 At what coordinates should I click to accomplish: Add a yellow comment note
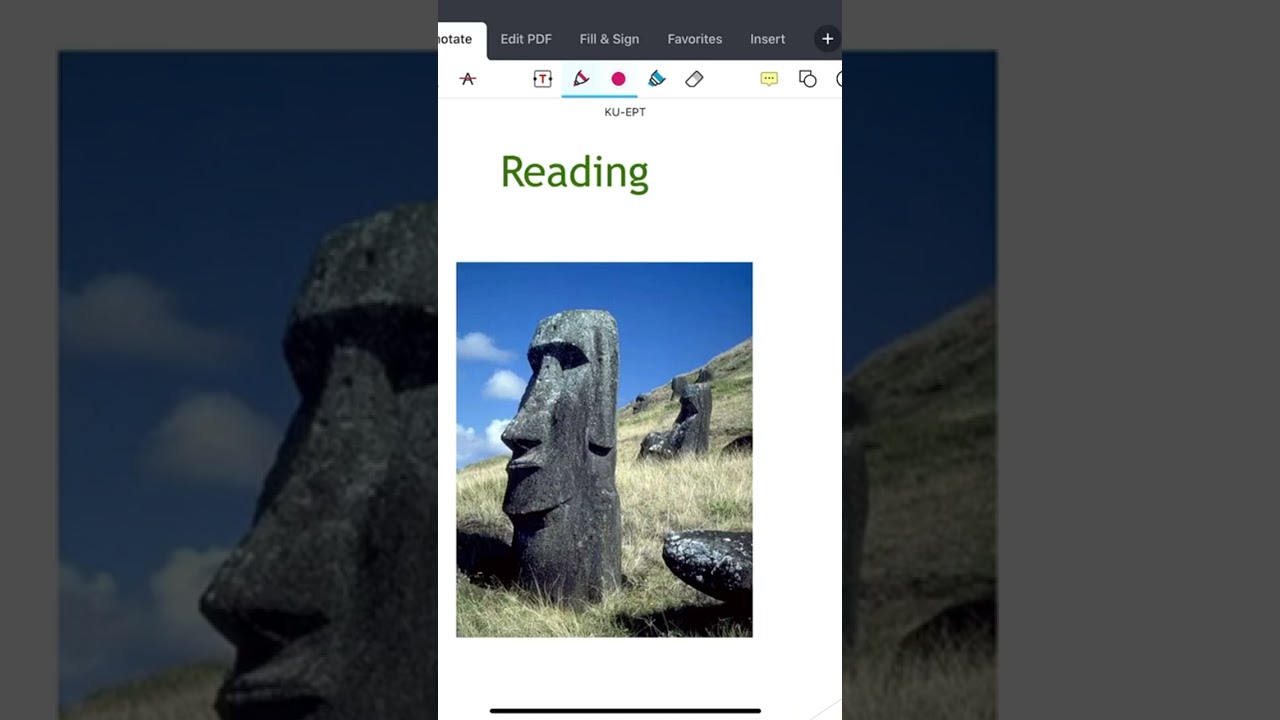pos(769,79)
